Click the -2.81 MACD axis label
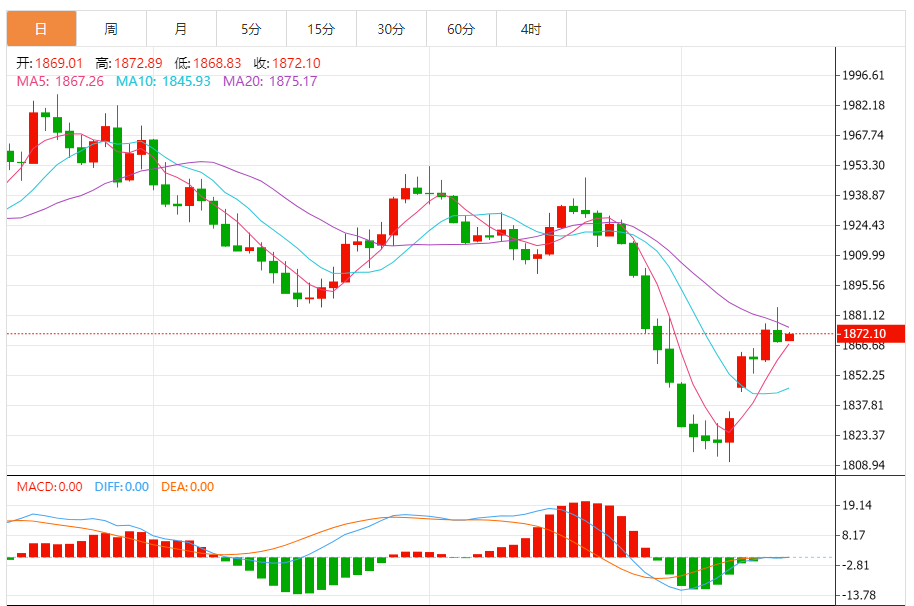This screenshot has height=606, width=914. click(856, 565)
